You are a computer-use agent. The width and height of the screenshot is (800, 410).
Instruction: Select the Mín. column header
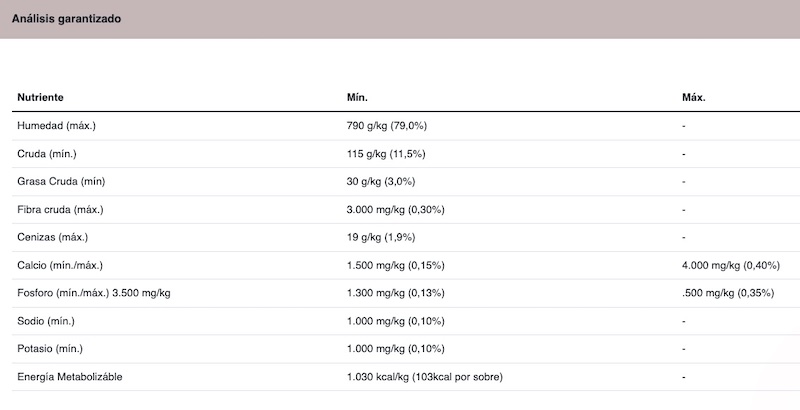click(x=357, y=97)
